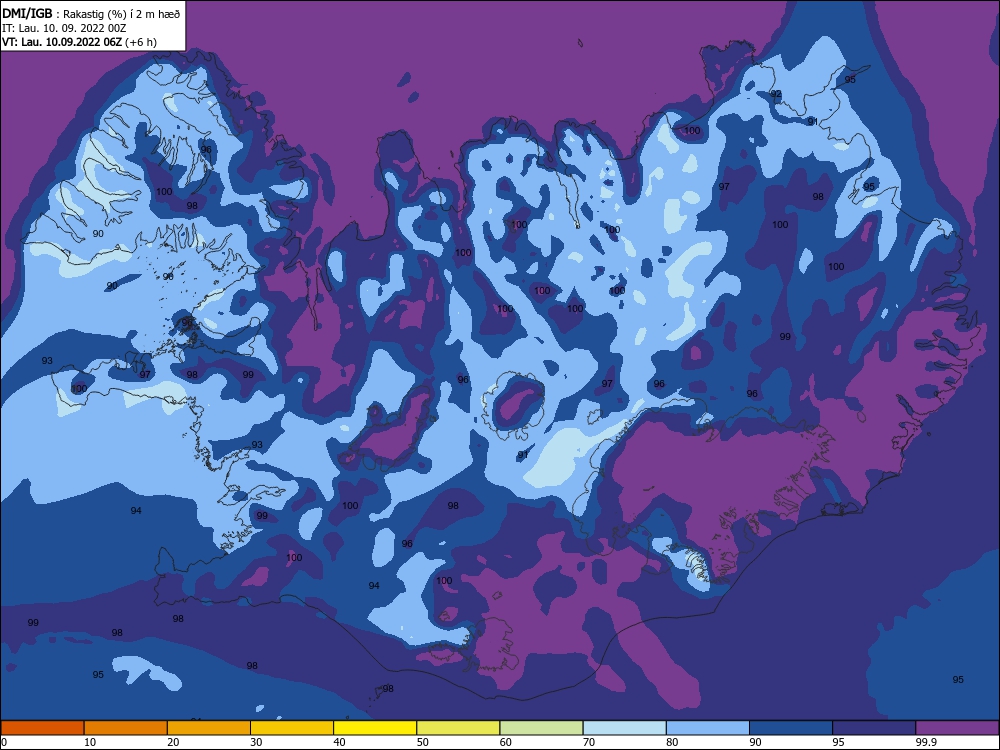Click the legend tick label '0'

(x=3, y=742)
